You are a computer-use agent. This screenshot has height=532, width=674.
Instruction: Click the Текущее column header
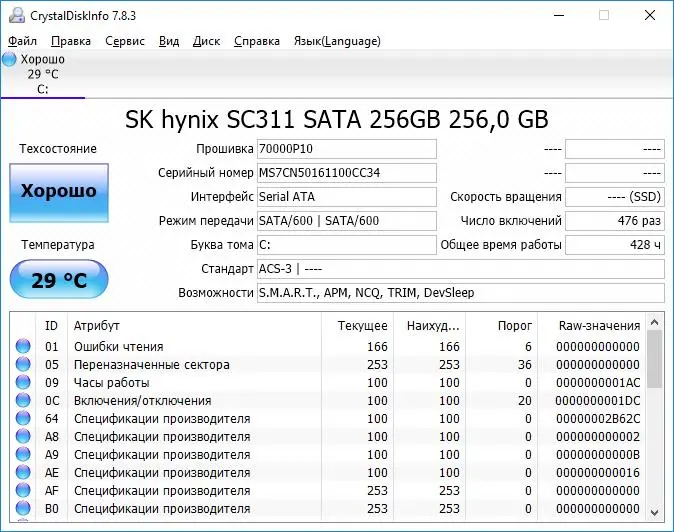point(357,326)
